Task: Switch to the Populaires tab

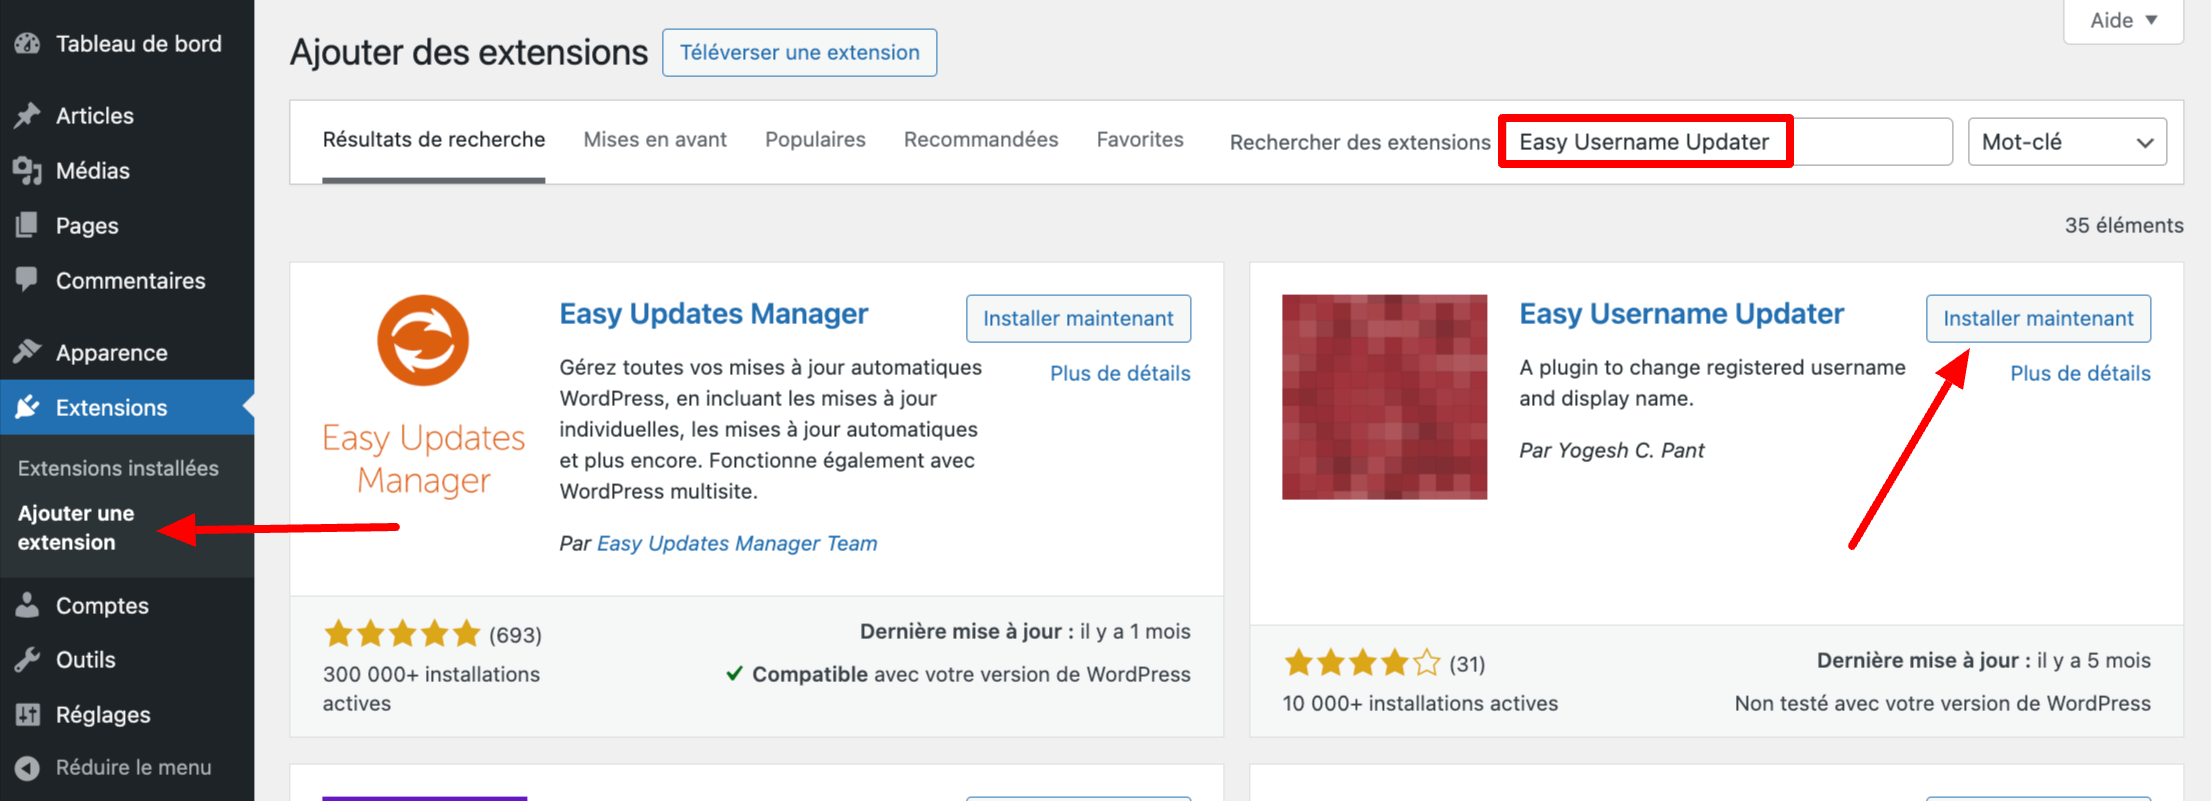Action: tap(815, 140)
